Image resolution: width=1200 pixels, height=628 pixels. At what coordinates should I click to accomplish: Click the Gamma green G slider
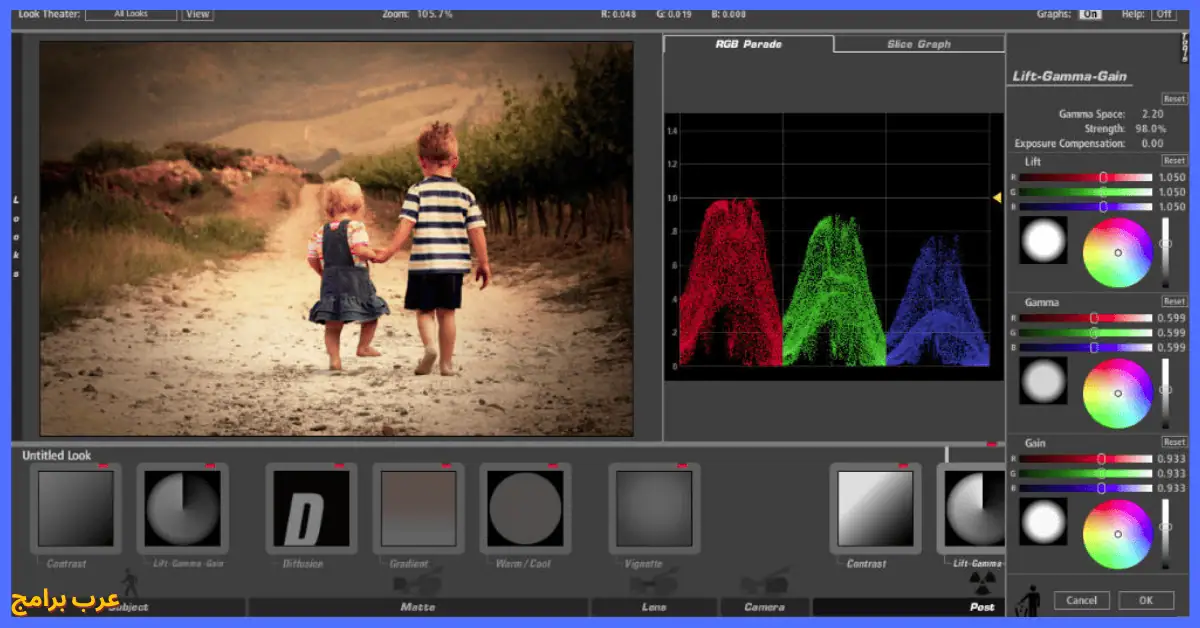click(1086, 333)
